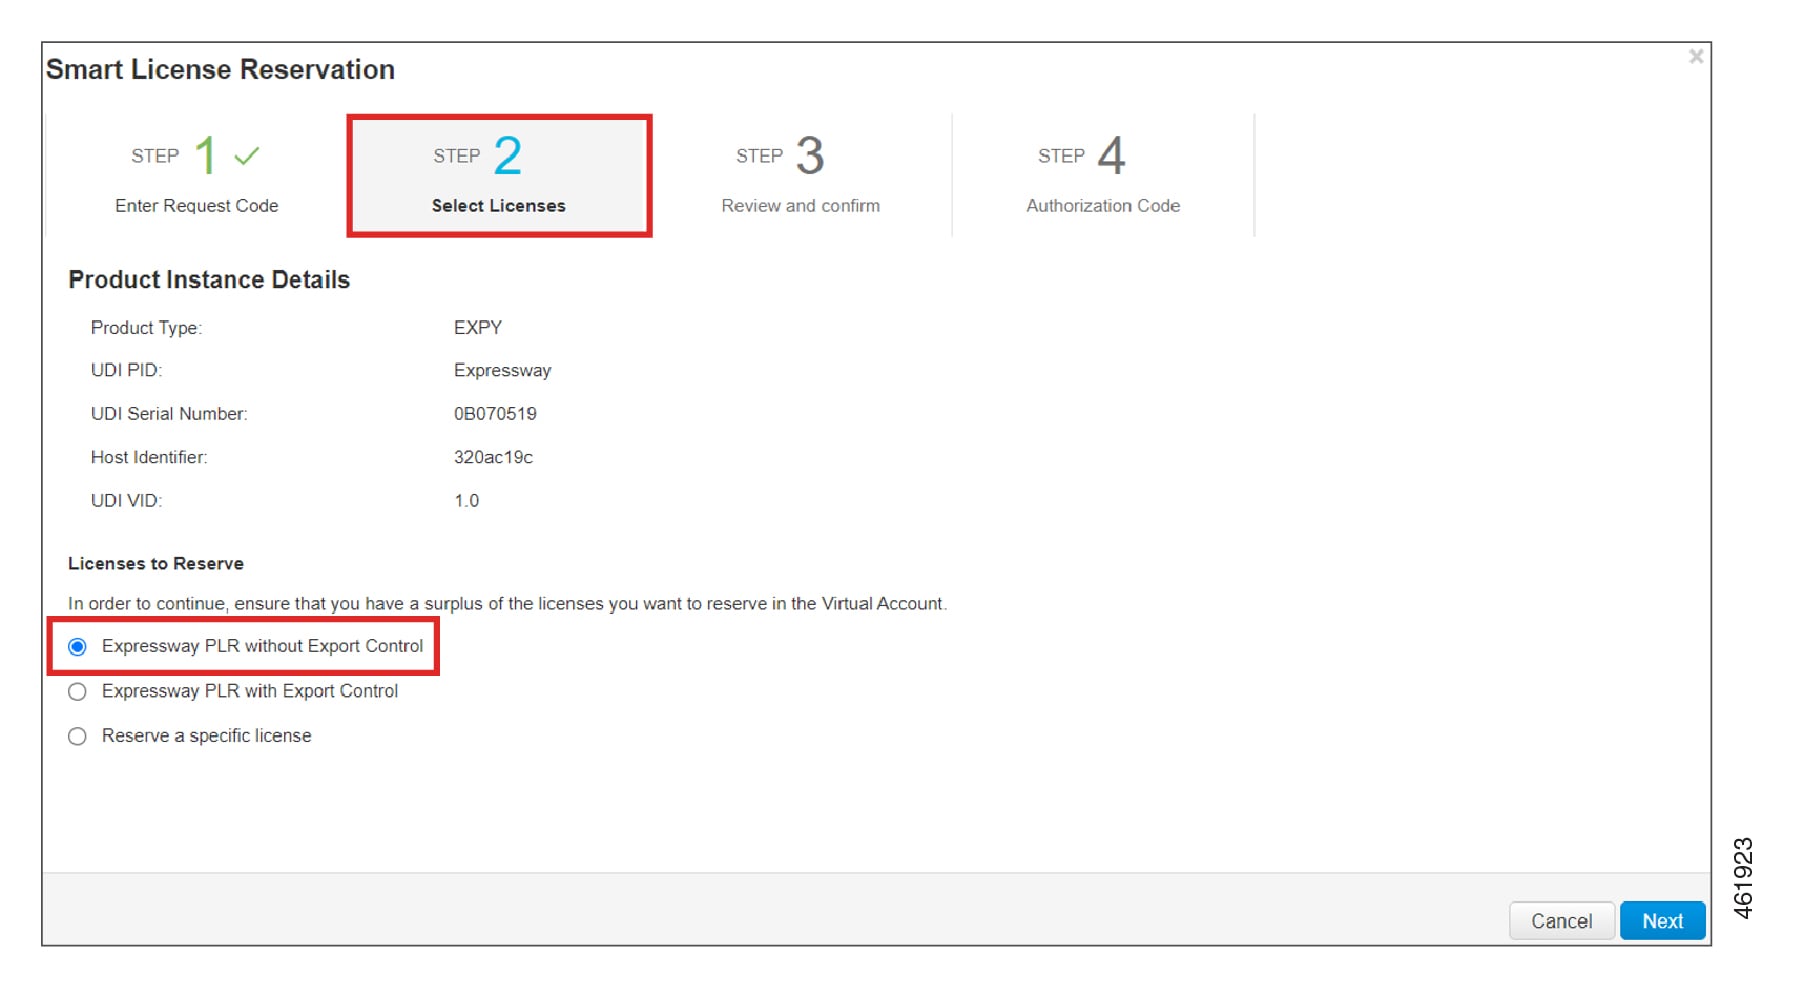Click the Product Instance Details heading

pyautogui.click(x=209, y=280)
